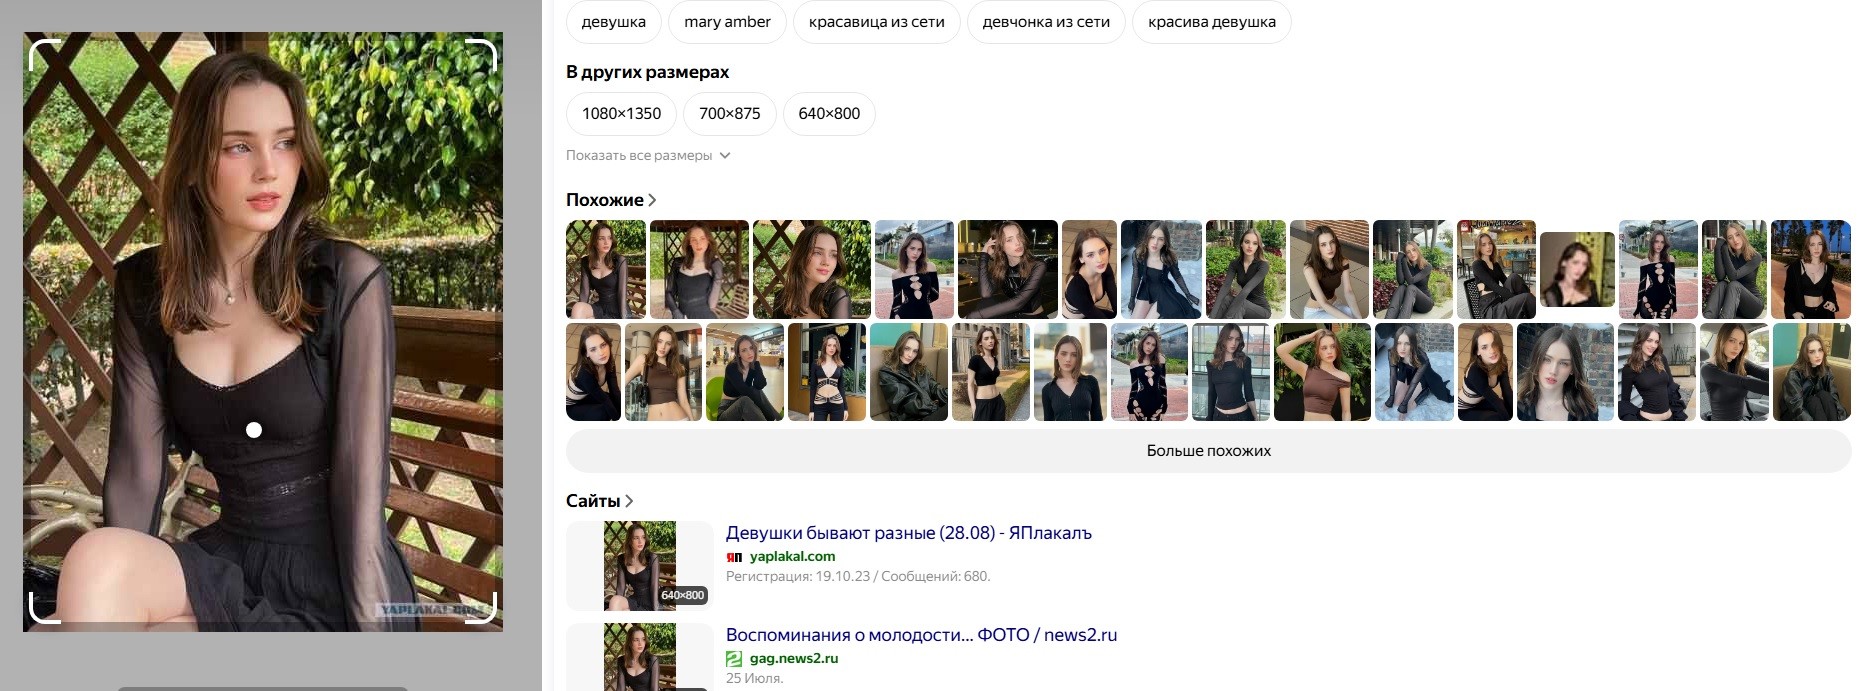Select the mary amber tag chip
1860x691 pixels.
click(727, 22)
